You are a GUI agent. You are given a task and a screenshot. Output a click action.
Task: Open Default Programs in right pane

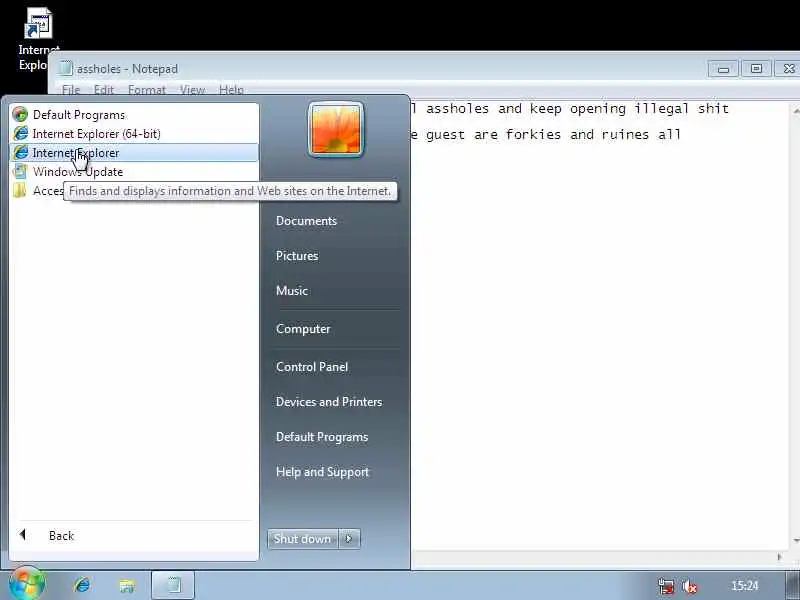pyautogui.click(x=322, y=437)
